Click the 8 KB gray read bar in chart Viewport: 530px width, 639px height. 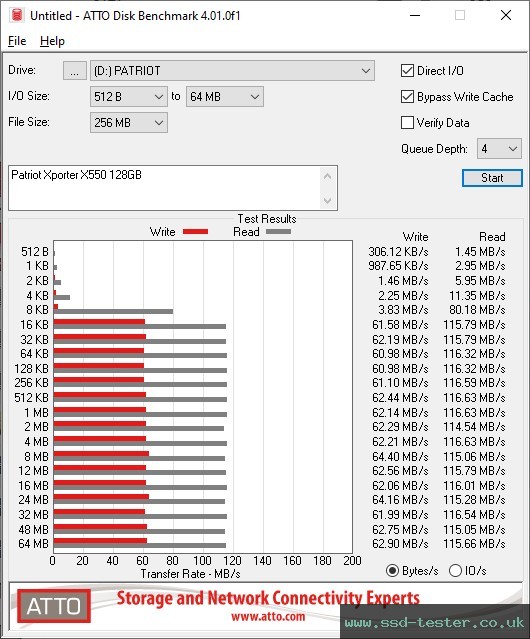(x=113, y=311)
